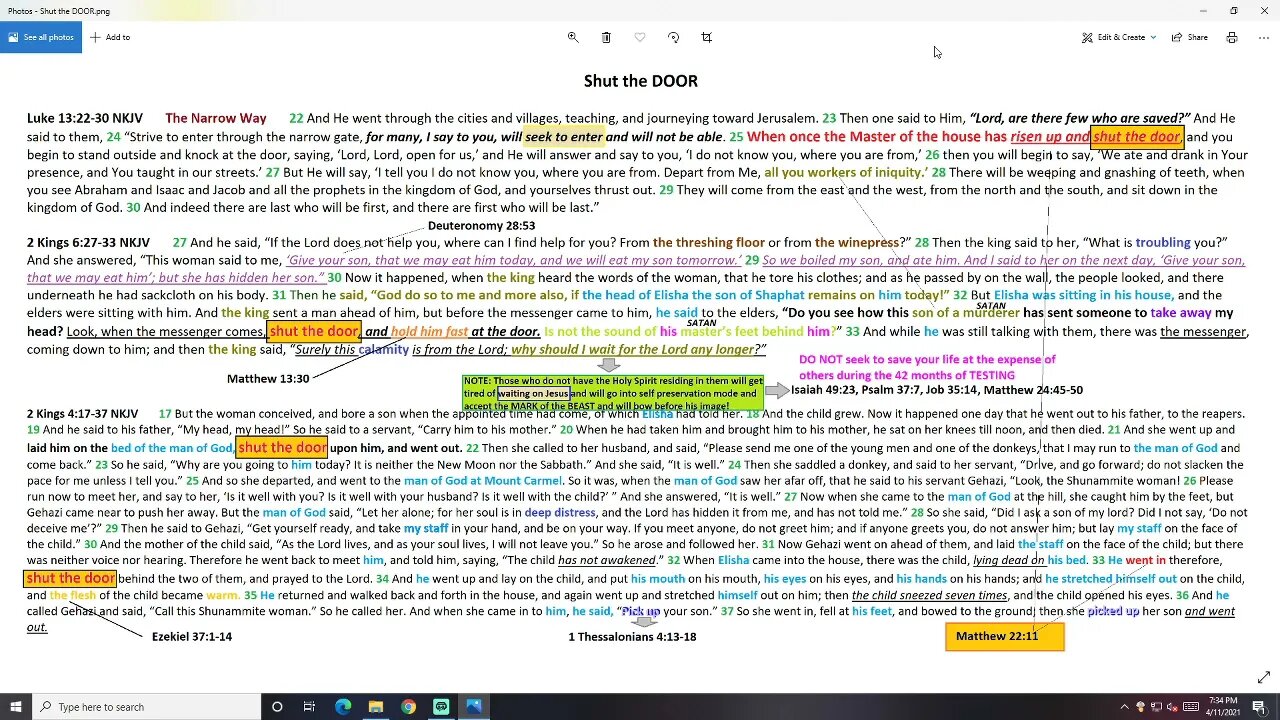The width and height of the screenshot is (1280, 720).
Task: Share the photo with the Share button
Action: [x=1189, y=37]
